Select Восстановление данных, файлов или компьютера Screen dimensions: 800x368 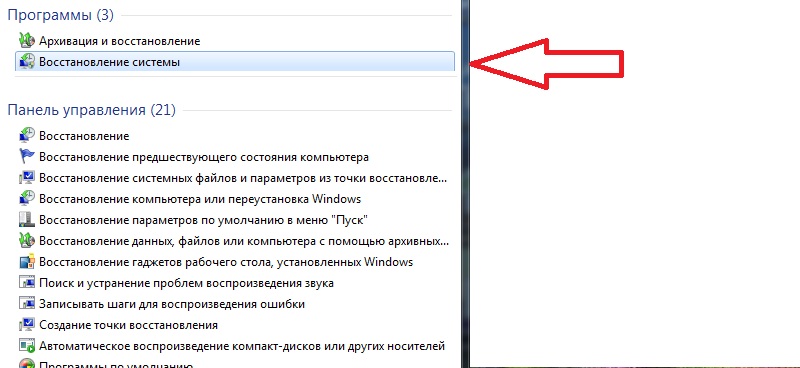click(x=244, y=241)
